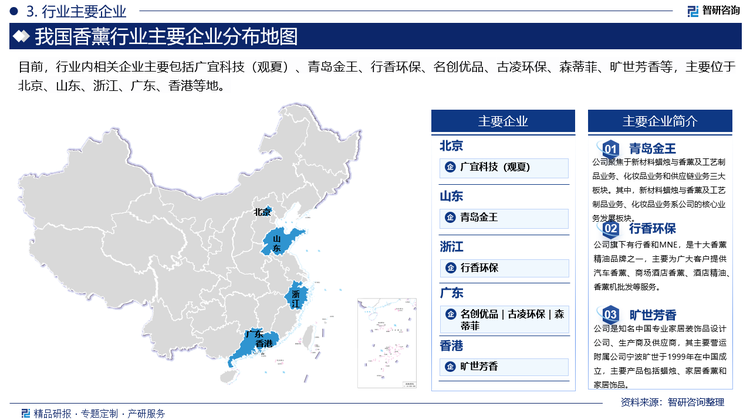Click the 智研咨询 logo icon top right
Screen dimensions: 750x420
693,11
